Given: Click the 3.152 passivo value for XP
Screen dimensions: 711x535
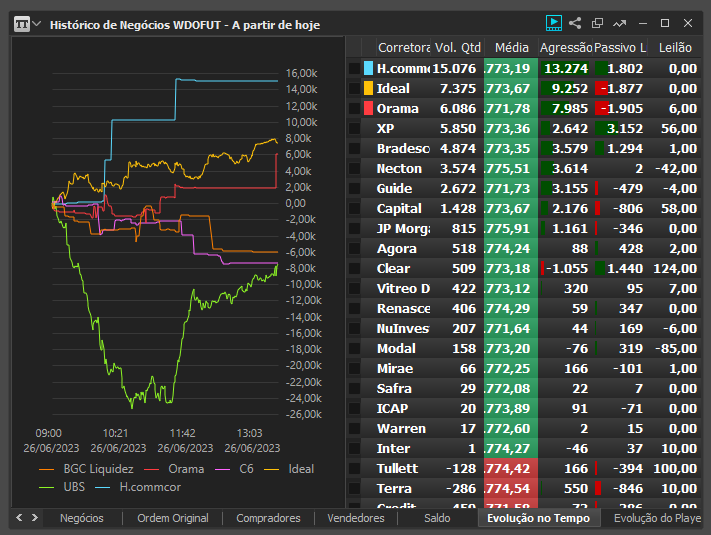Looking at the screenshot, I should tap(624, 129).
